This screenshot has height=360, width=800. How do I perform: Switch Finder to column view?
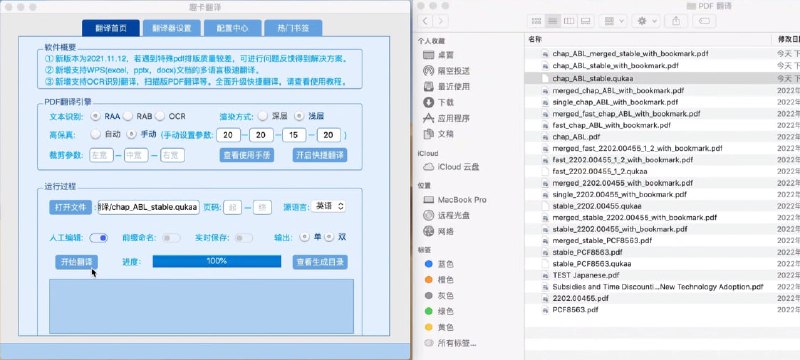click(x=569, y=21)
